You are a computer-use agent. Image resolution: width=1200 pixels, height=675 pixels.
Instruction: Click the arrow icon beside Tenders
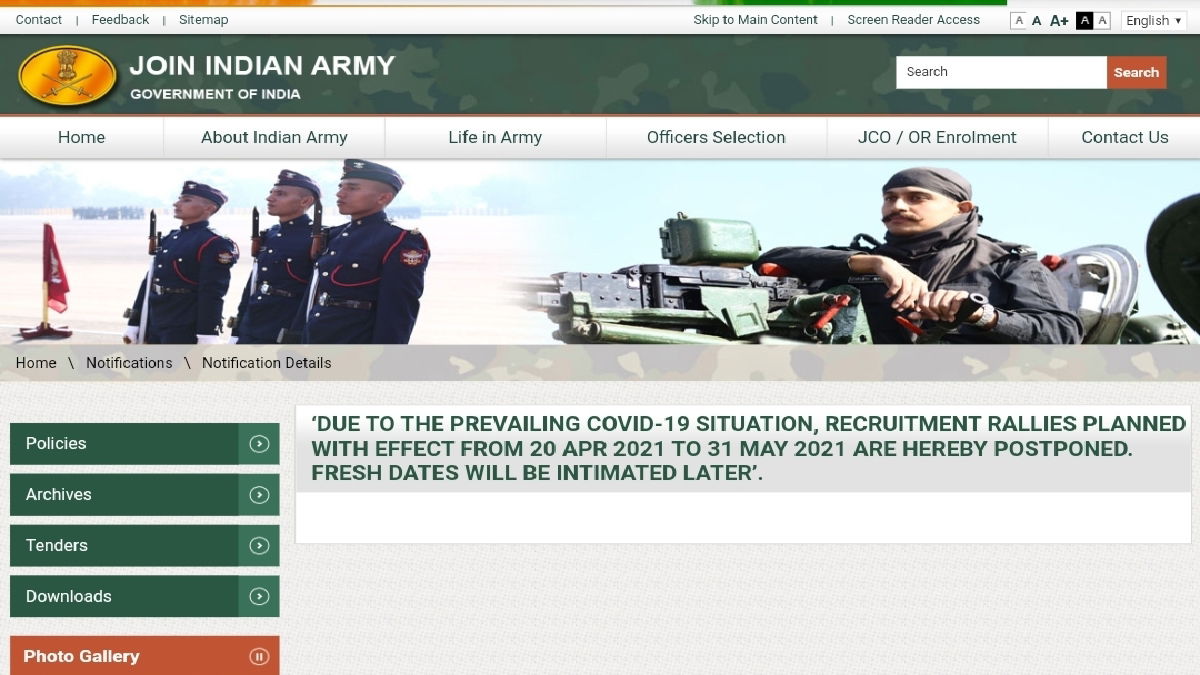tap(259, 546)
